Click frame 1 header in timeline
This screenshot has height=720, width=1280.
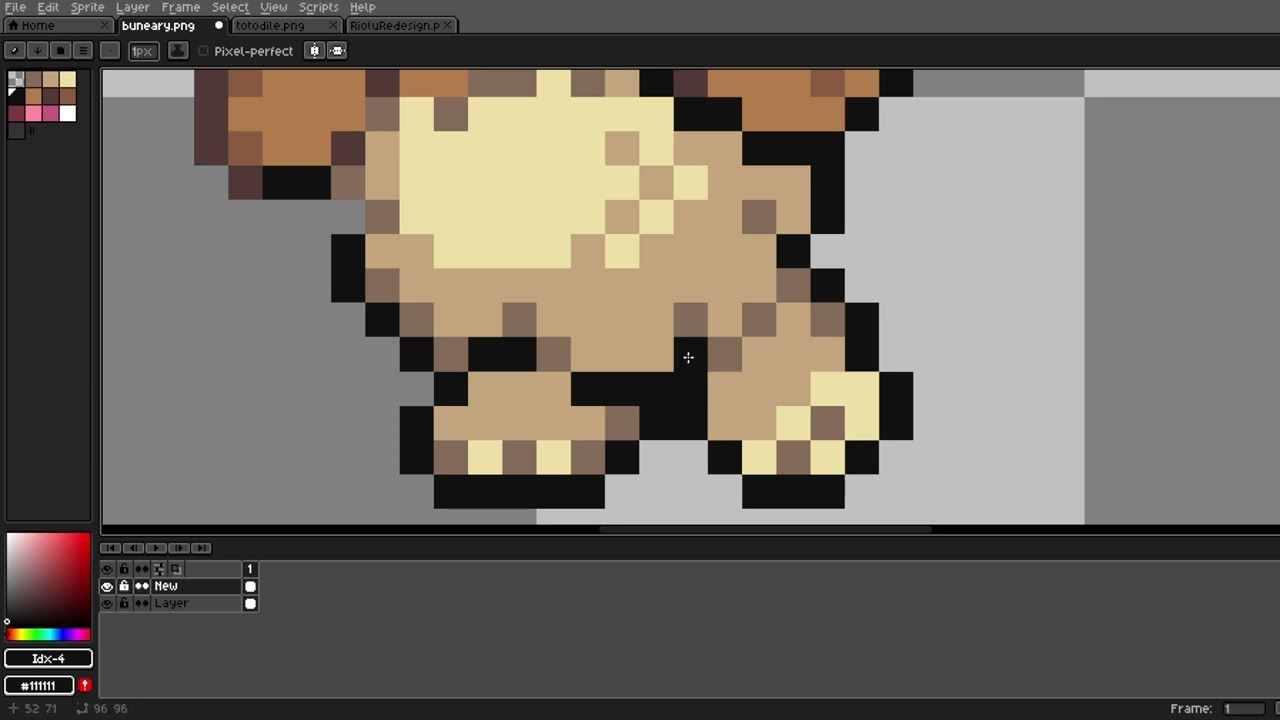(x=250, y=569)
